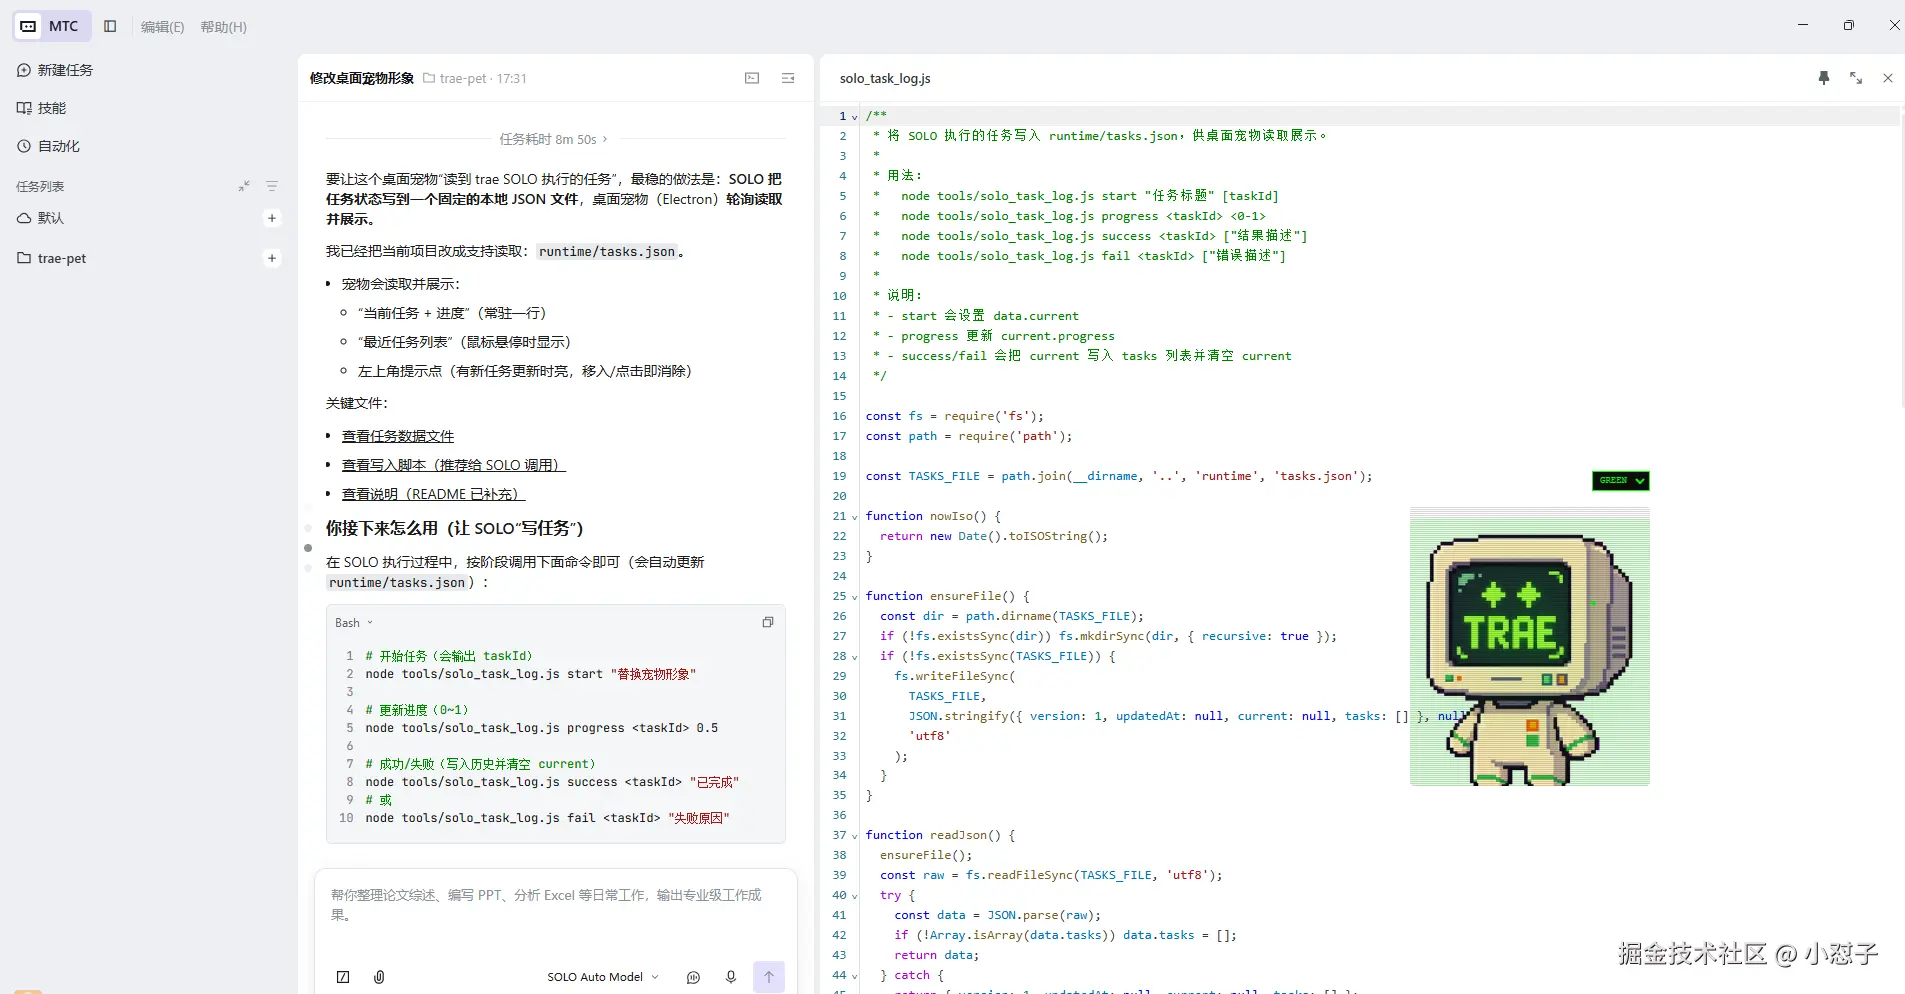Viewport: 1905px width, 994px height.
Task: Select the solo_task_log.js file tab
Action: click(x=885, y=78)
